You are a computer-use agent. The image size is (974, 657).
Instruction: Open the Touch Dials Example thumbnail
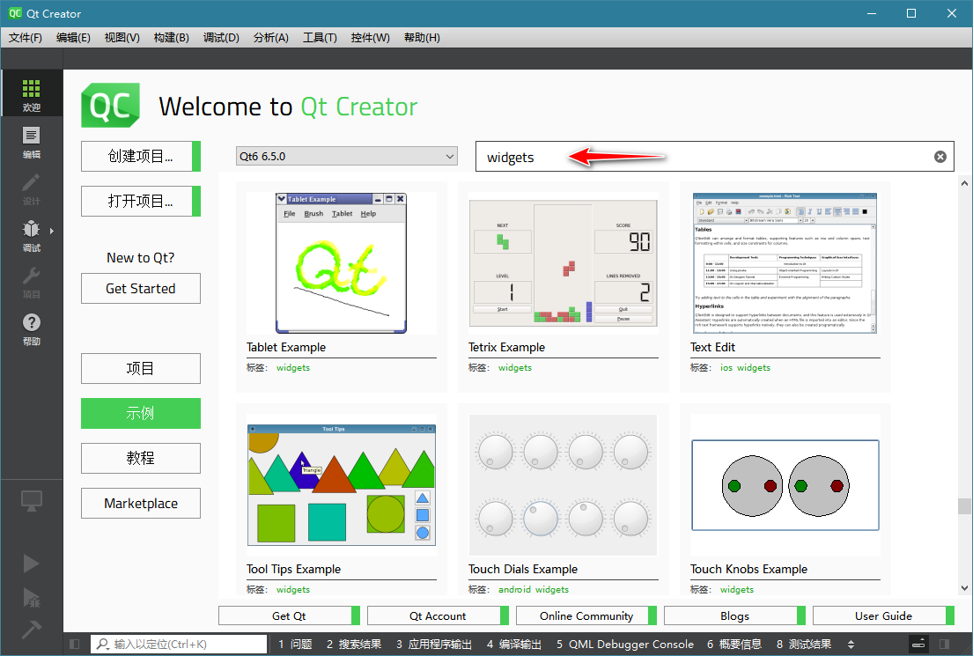pyautogui.click(x=563, y=485)
